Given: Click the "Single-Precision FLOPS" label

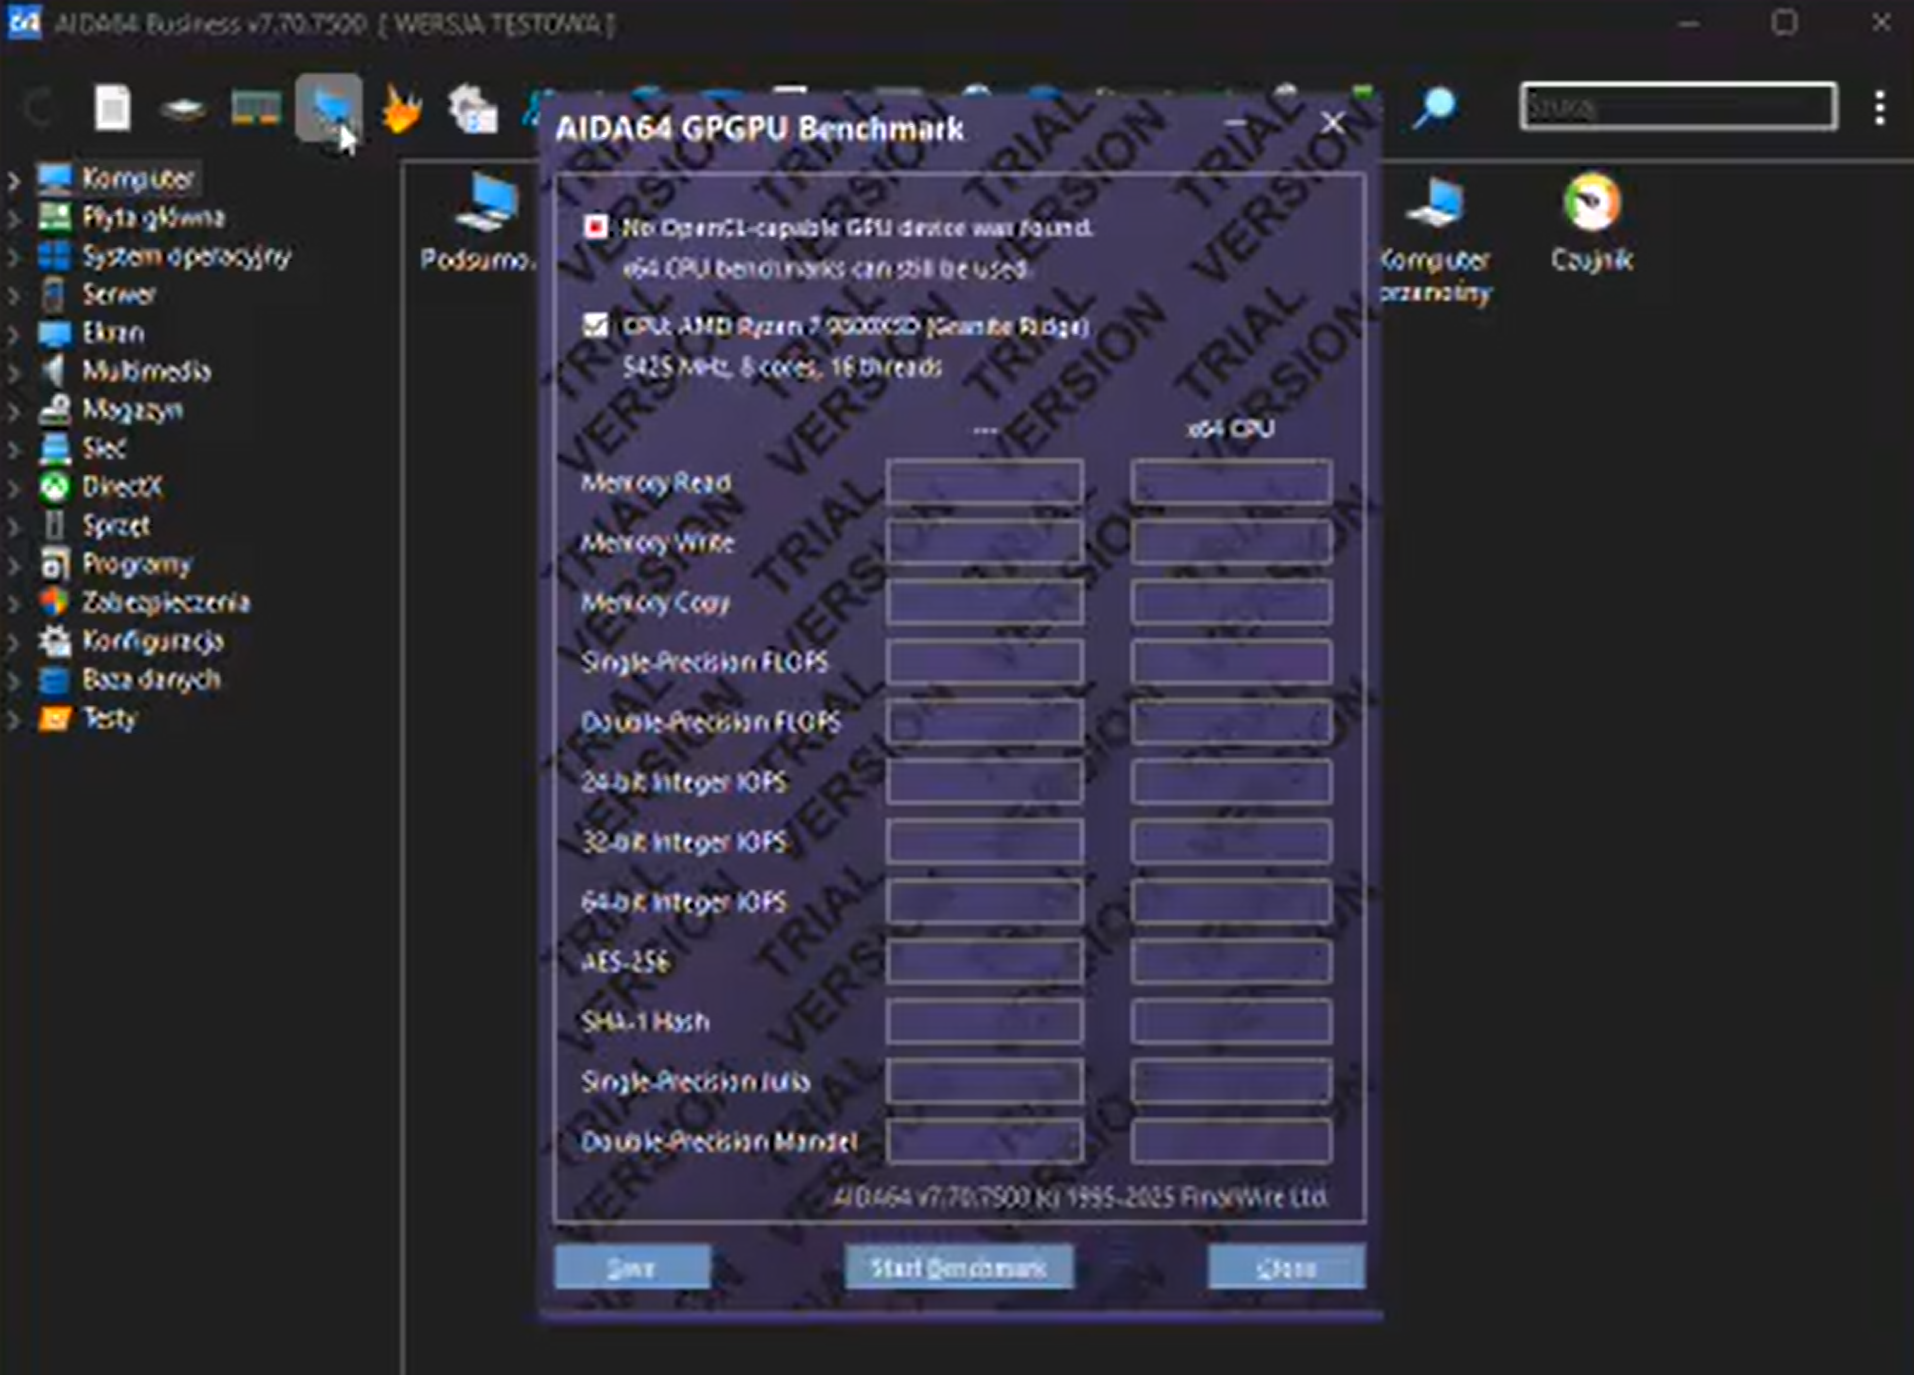Looking at the screenshot, I should click(x=705, y=662).
